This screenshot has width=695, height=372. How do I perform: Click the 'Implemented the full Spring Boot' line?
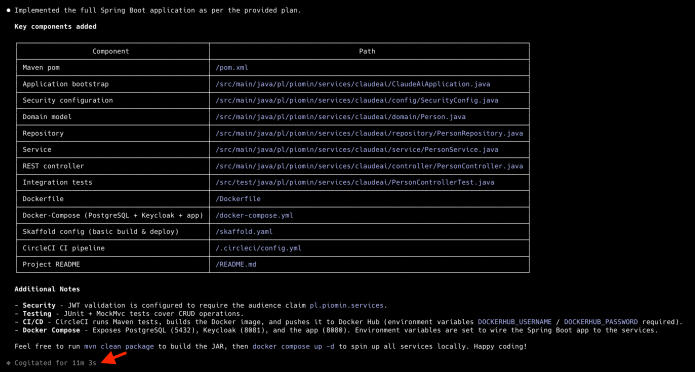pyautogui.click(x=158, y=10)
